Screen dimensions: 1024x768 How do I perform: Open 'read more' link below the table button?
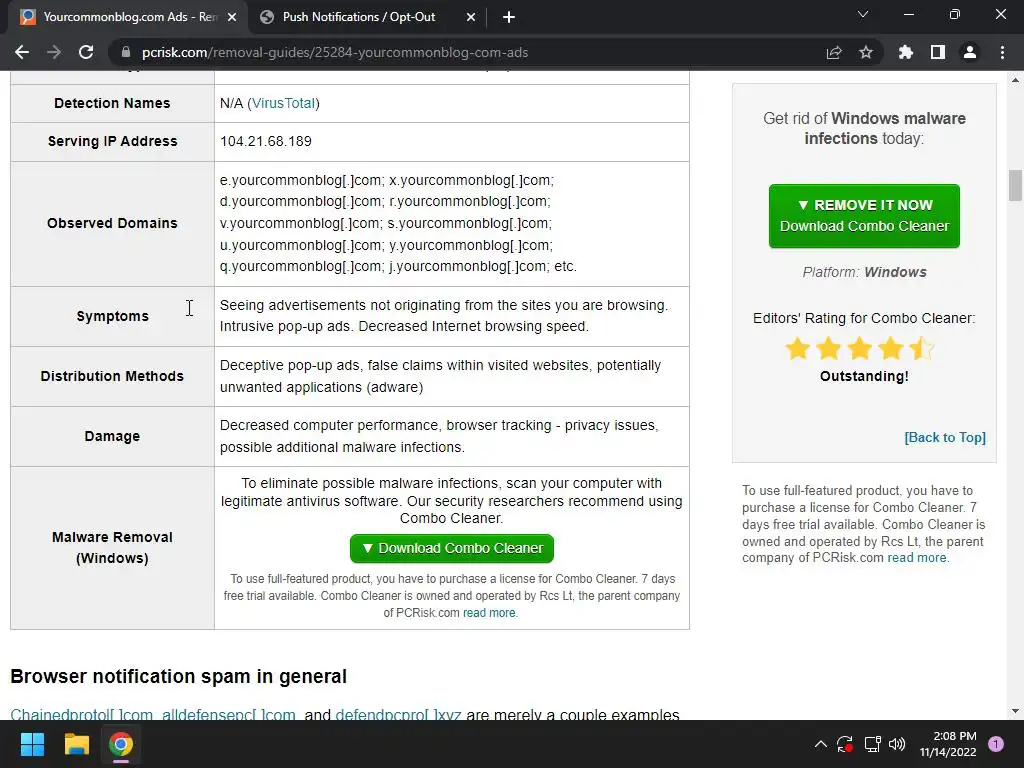[489, 613]
